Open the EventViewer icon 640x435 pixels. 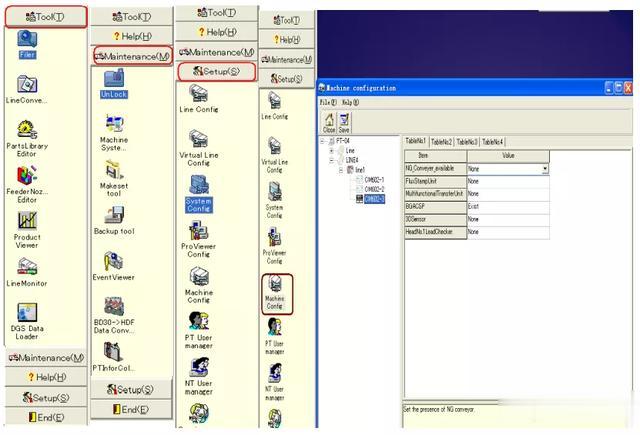[113, 266]
